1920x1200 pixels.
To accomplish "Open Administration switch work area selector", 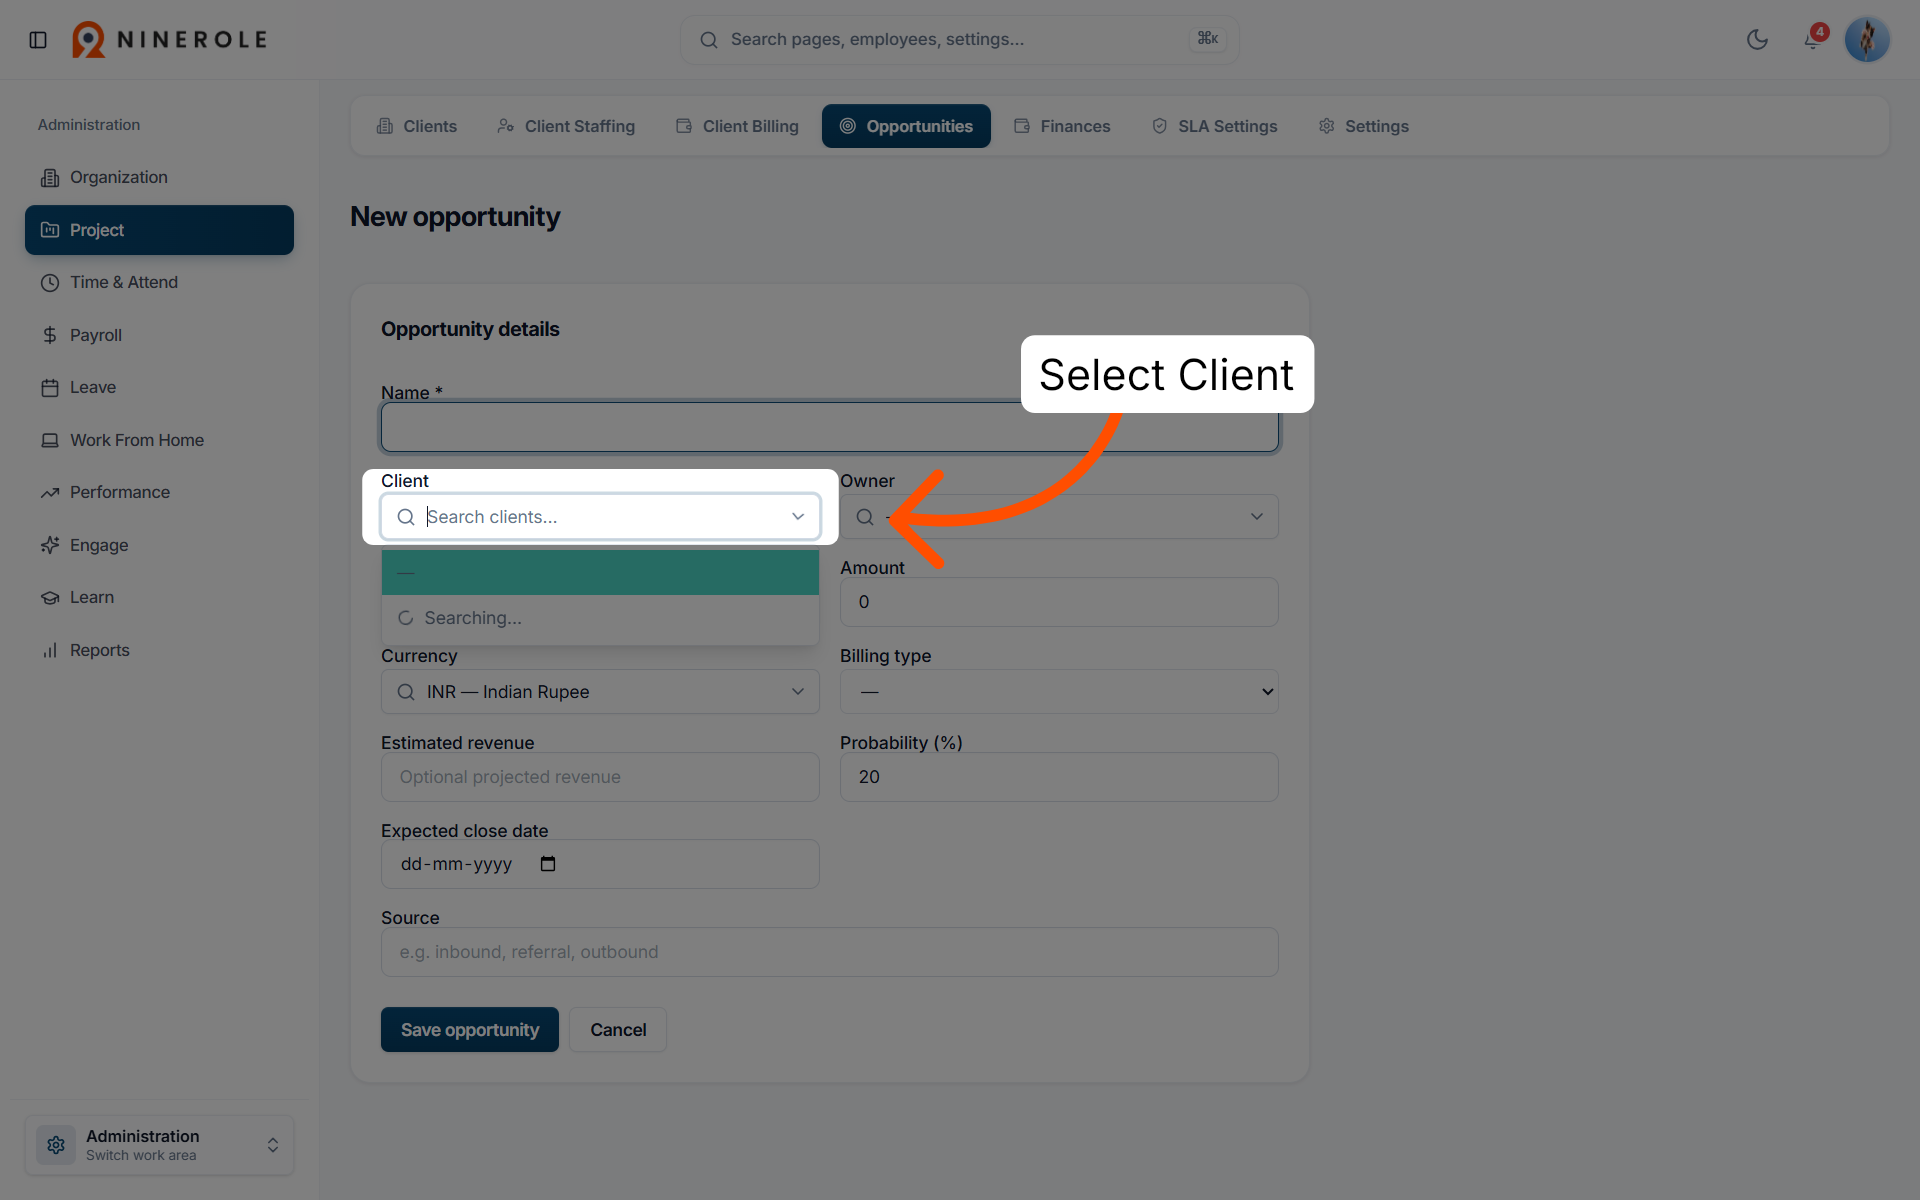I will (x=159, y=1145).
